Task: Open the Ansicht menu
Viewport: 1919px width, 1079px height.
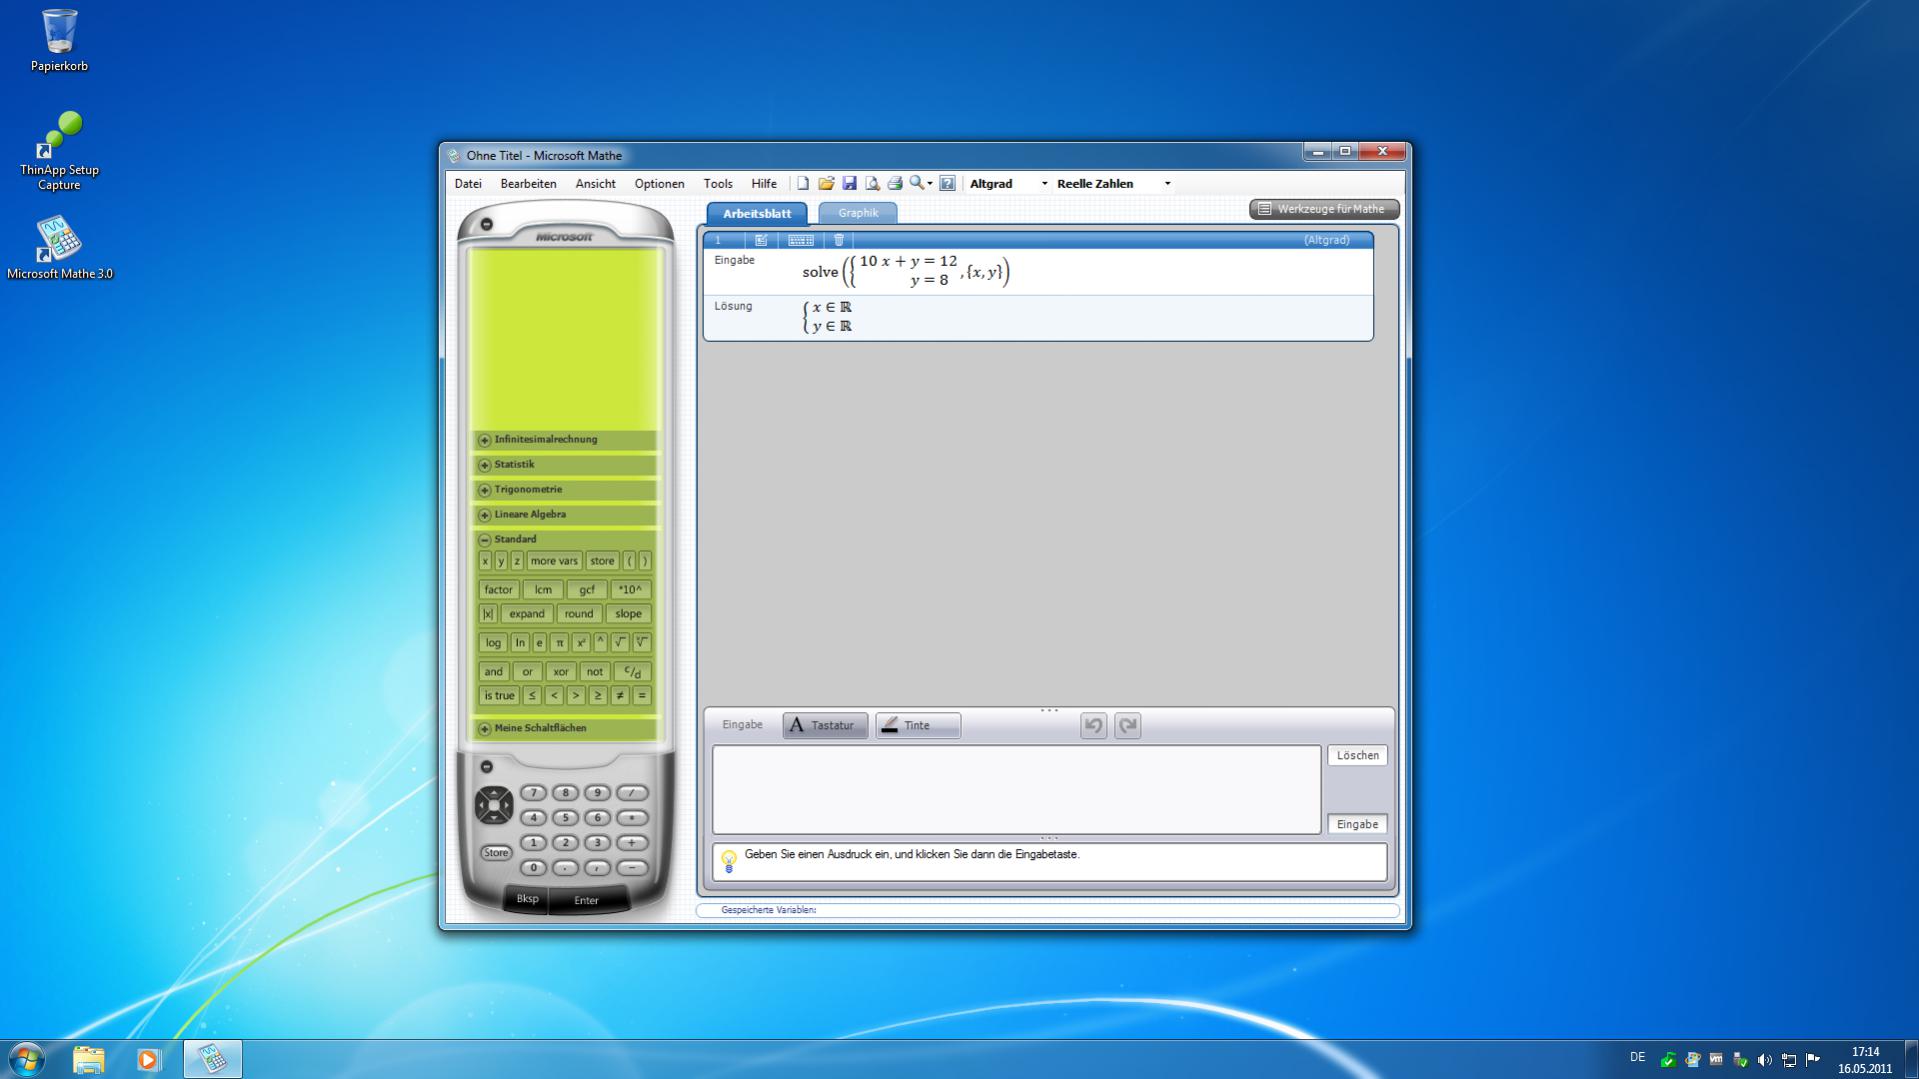Action: 595,184
